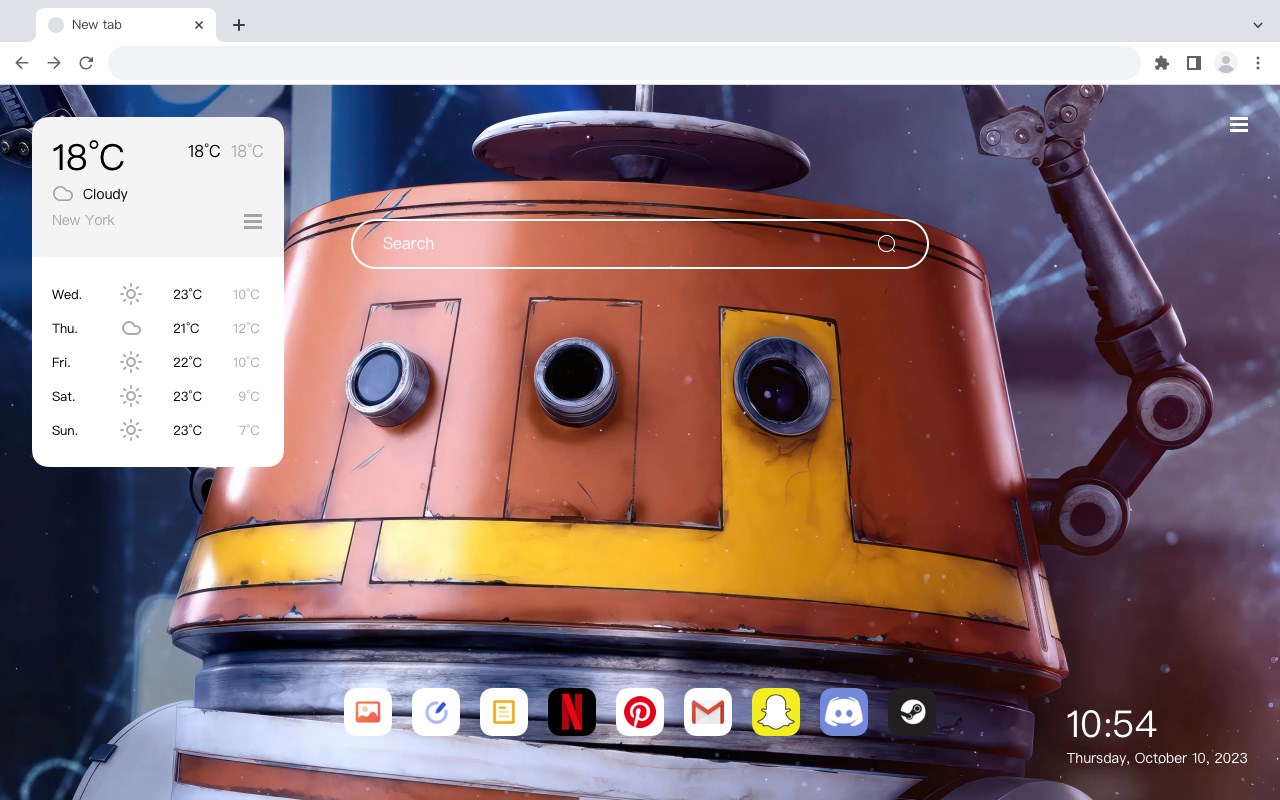Click the sun icon for Saturday
Image resolution: width=1280 pixels, height=800 pixels.
pyautogui.click(x=131, y=396)
